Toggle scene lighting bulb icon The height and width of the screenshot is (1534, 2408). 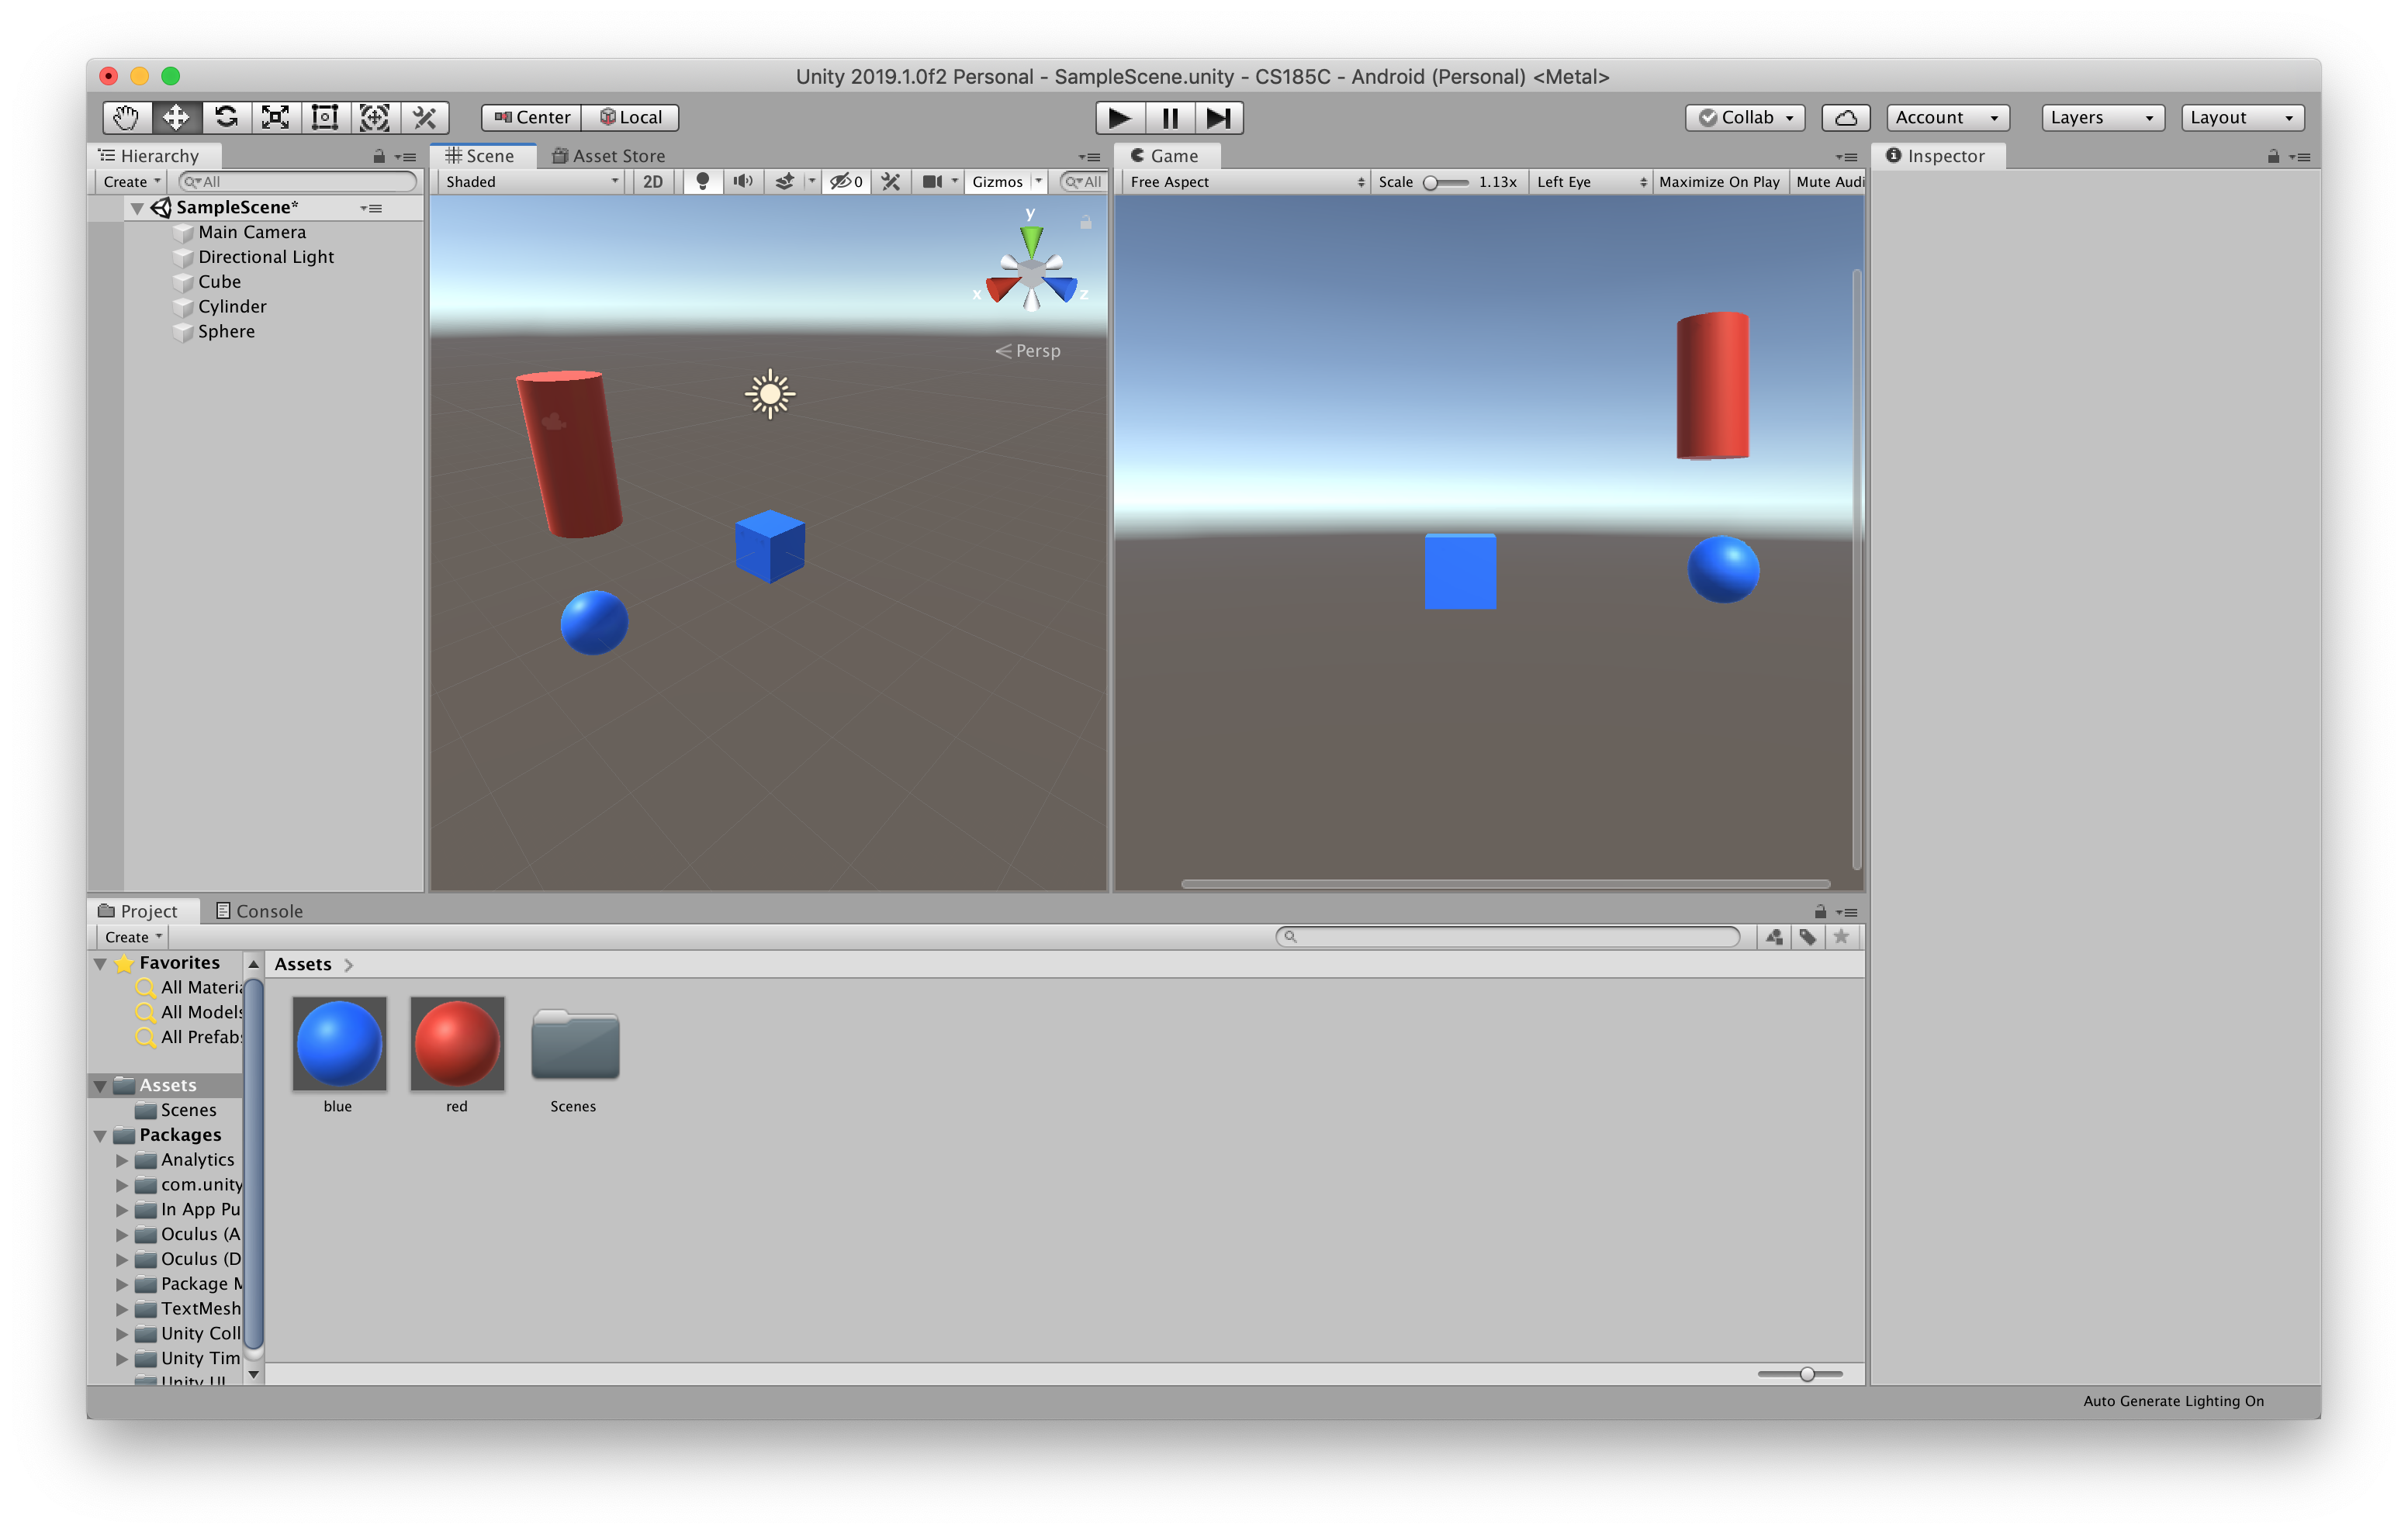pos(702,181)
